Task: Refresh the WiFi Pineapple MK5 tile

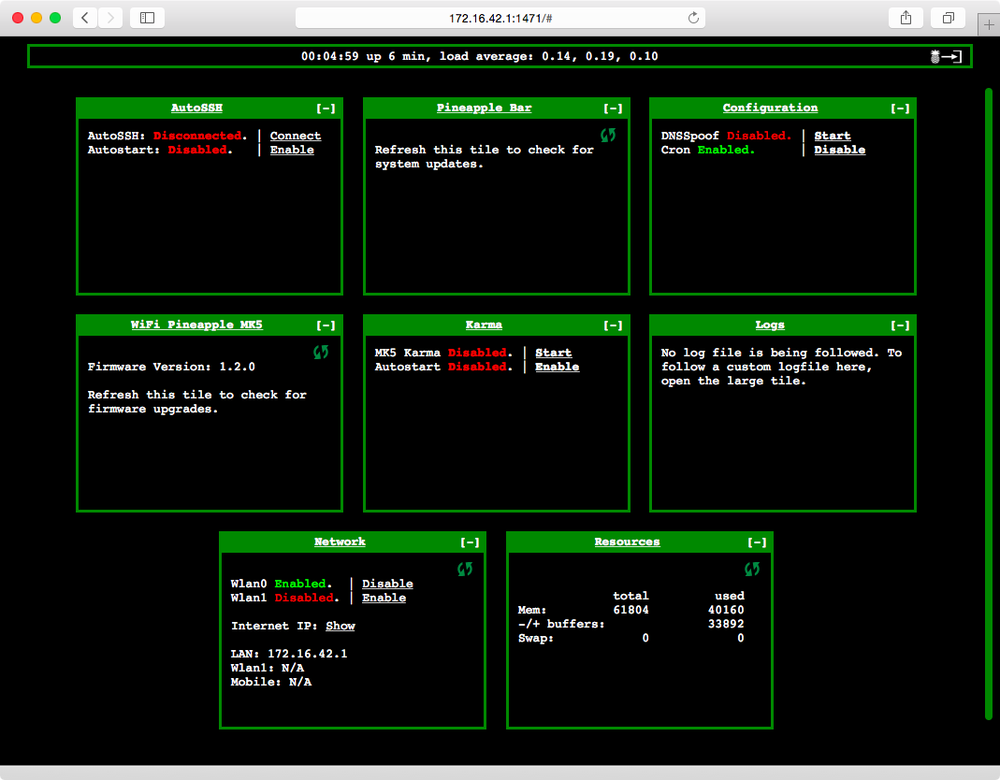Action: click(x=321, y=351)
